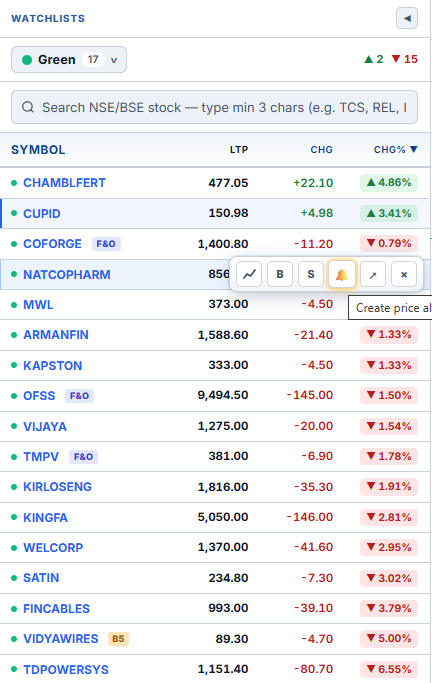Click the 1.50% change pill for OFSS

tap(389, 396)
